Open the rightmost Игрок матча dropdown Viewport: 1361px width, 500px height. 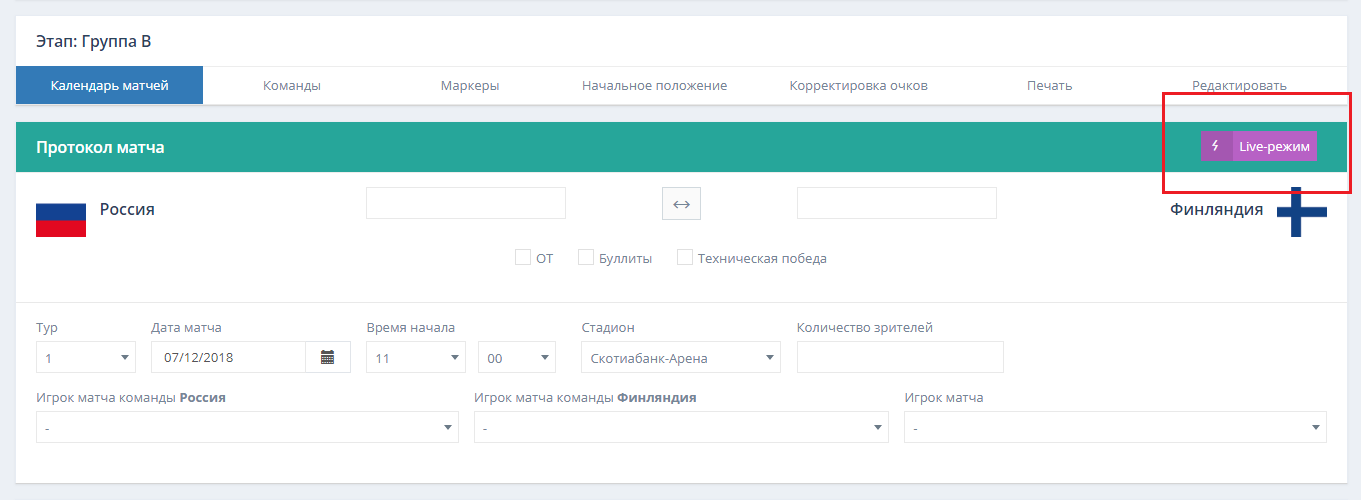1115,427
